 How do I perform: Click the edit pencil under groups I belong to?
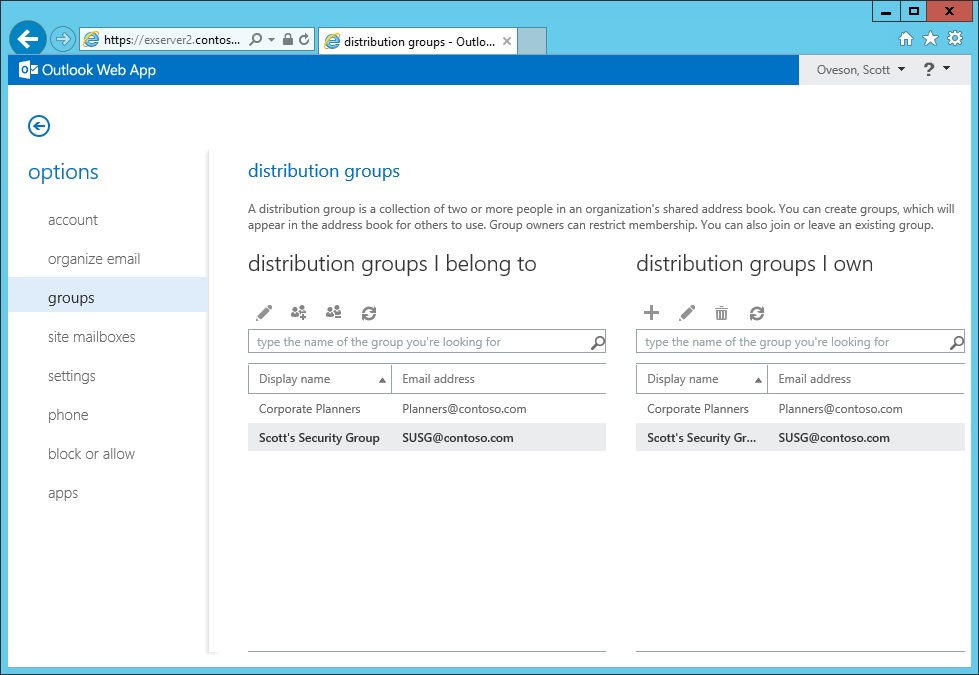[x=264, y=313]
